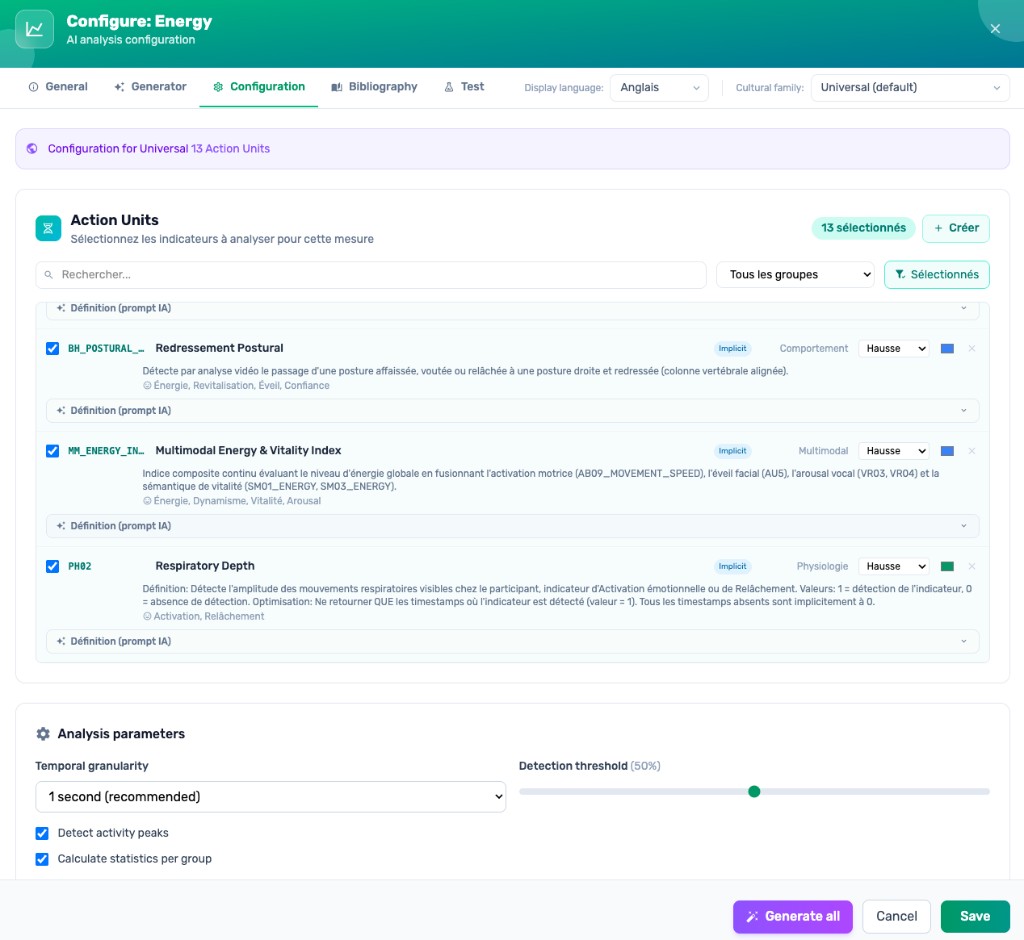Click the green color swatch for Respiratory Depth
This screenshot has height=940, width=1024.
[x=947, y=567]
